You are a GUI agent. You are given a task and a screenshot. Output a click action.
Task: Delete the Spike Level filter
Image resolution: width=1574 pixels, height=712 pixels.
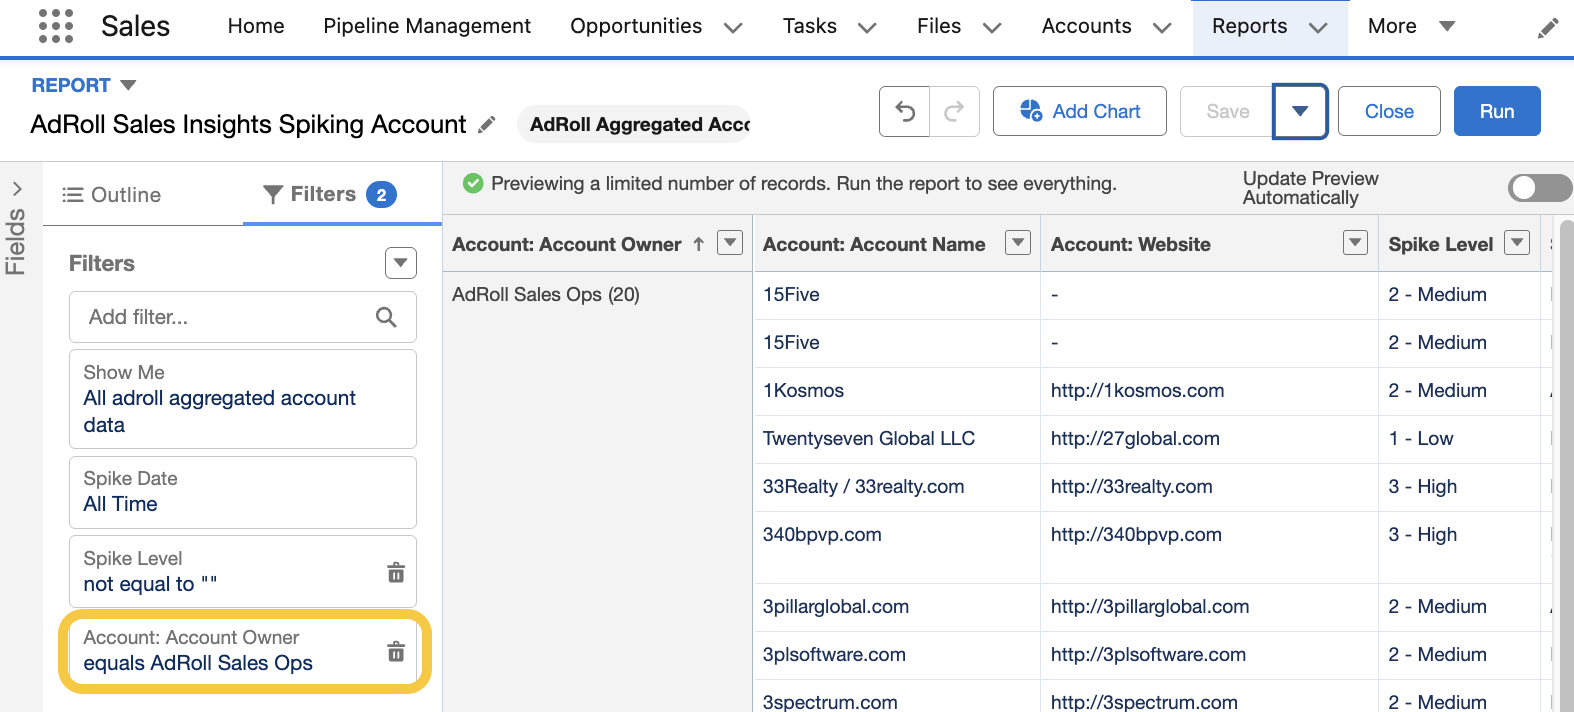[396, 572]
